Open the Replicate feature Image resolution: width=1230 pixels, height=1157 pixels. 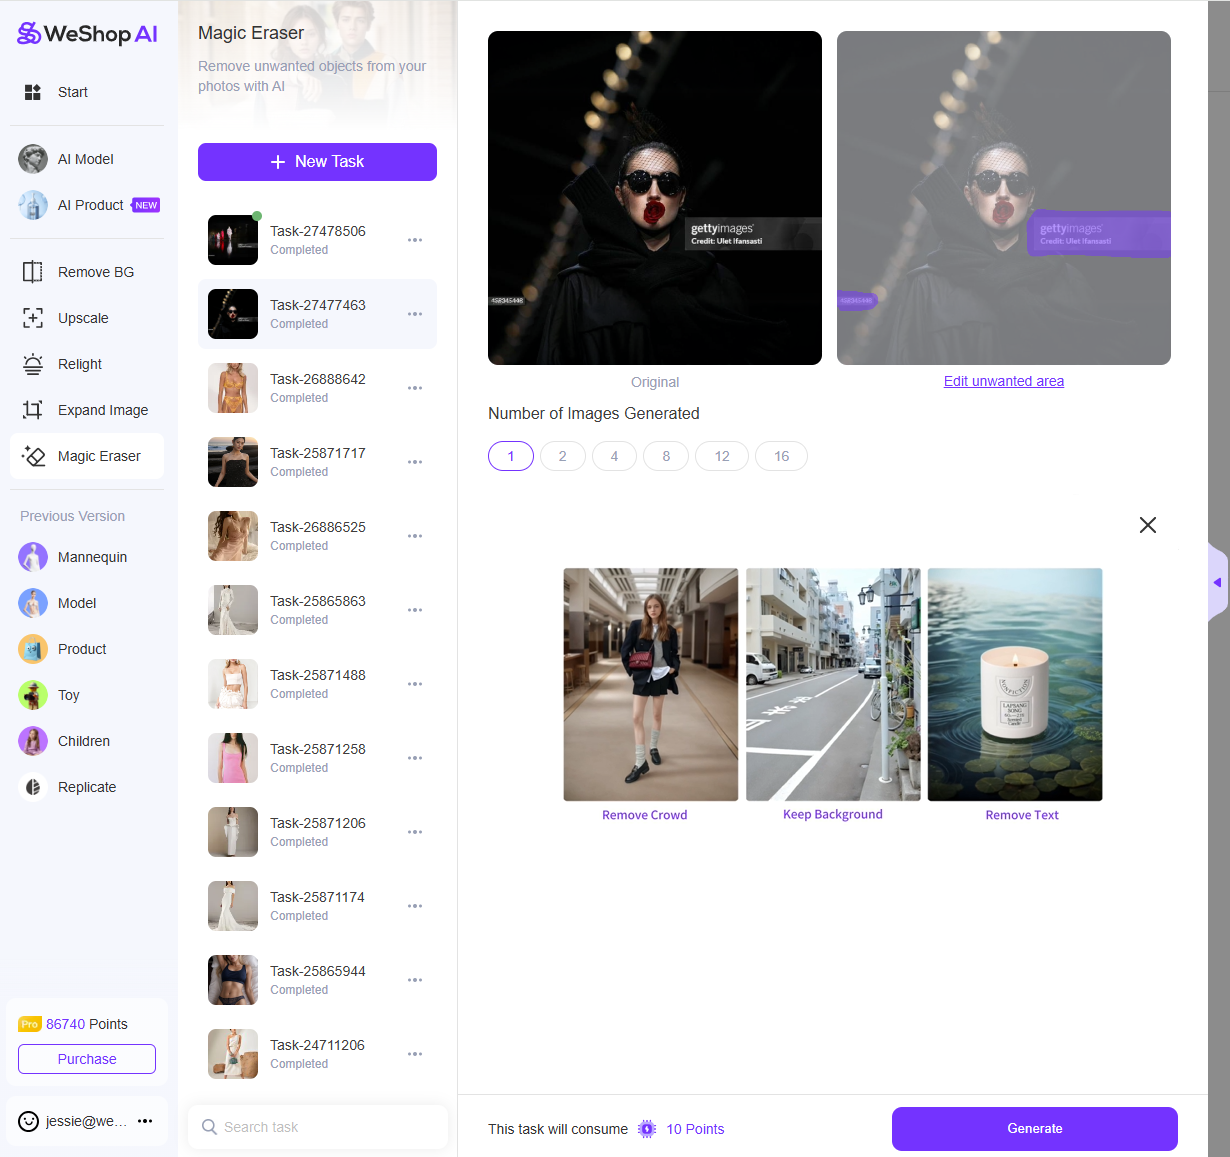[x=87, y=787]
